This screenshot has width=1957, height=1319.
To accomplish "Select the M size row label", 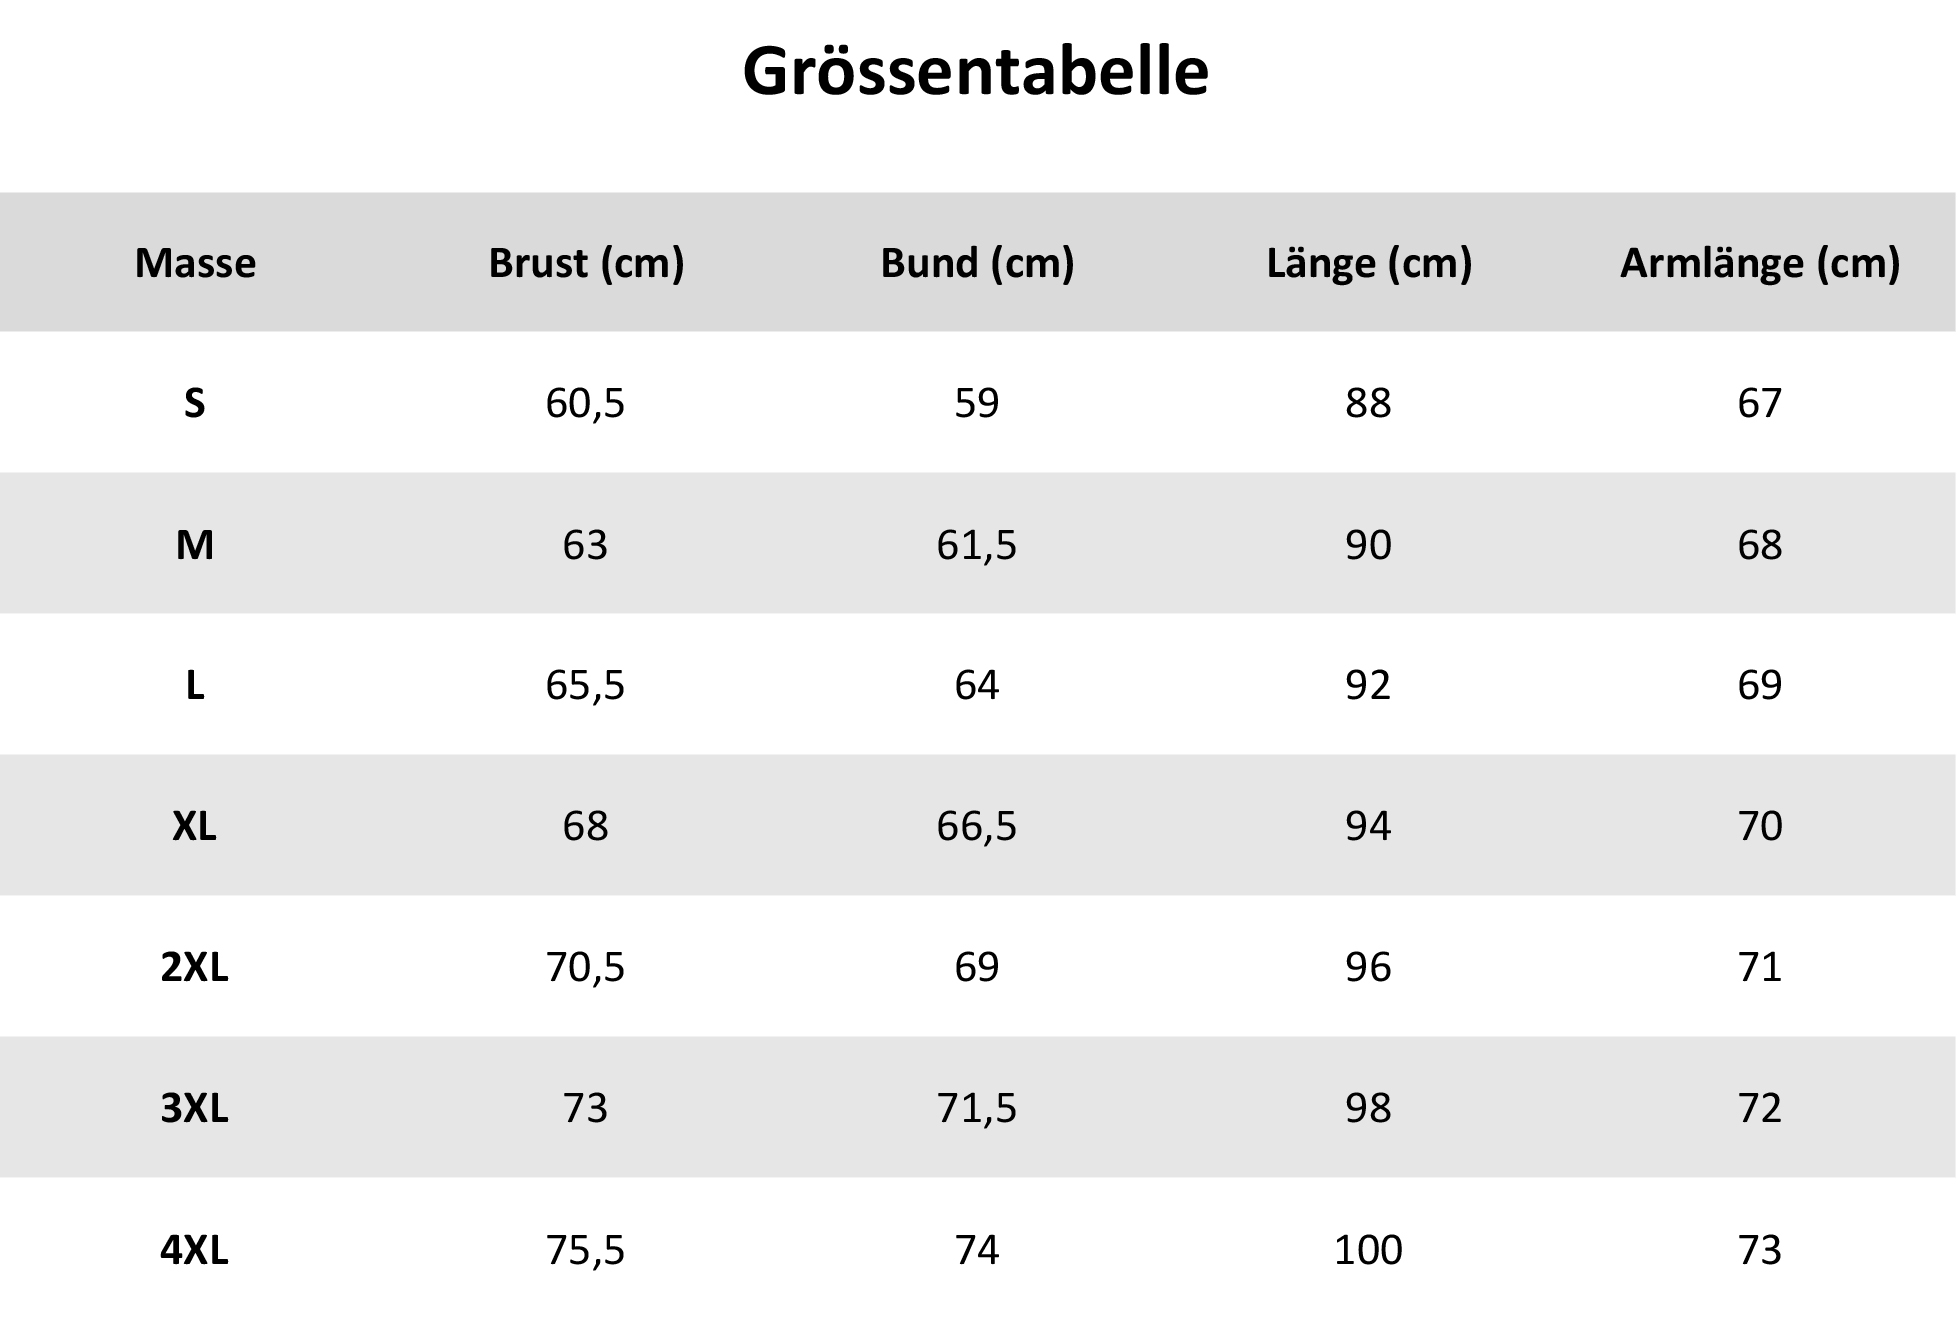I will coord(195,545).
